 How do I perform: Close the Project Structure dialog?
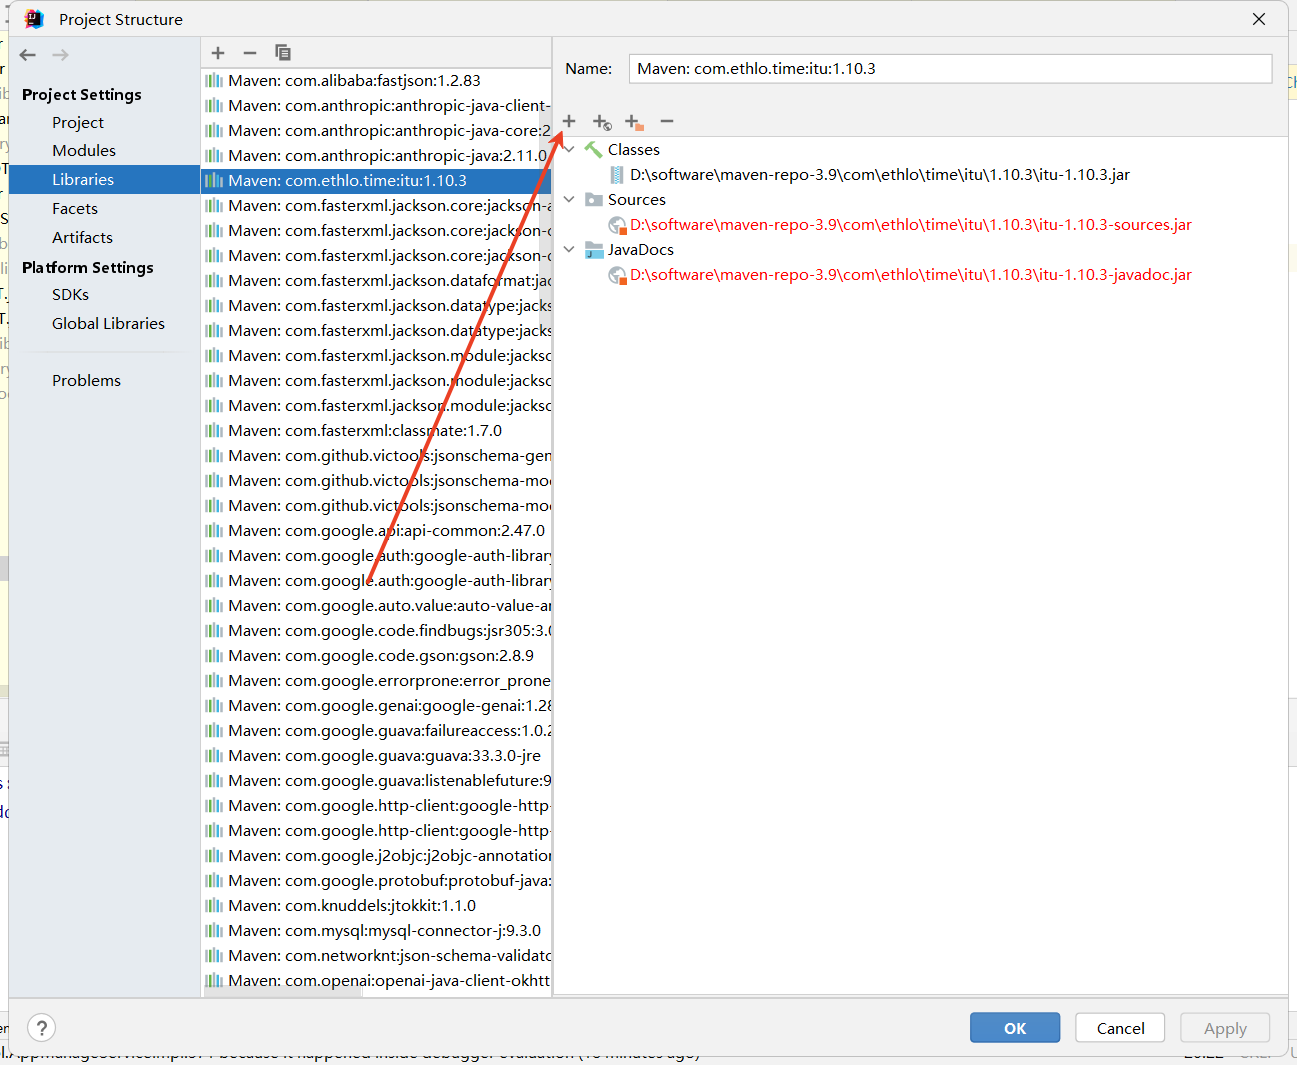click(x=1259, y=19)
